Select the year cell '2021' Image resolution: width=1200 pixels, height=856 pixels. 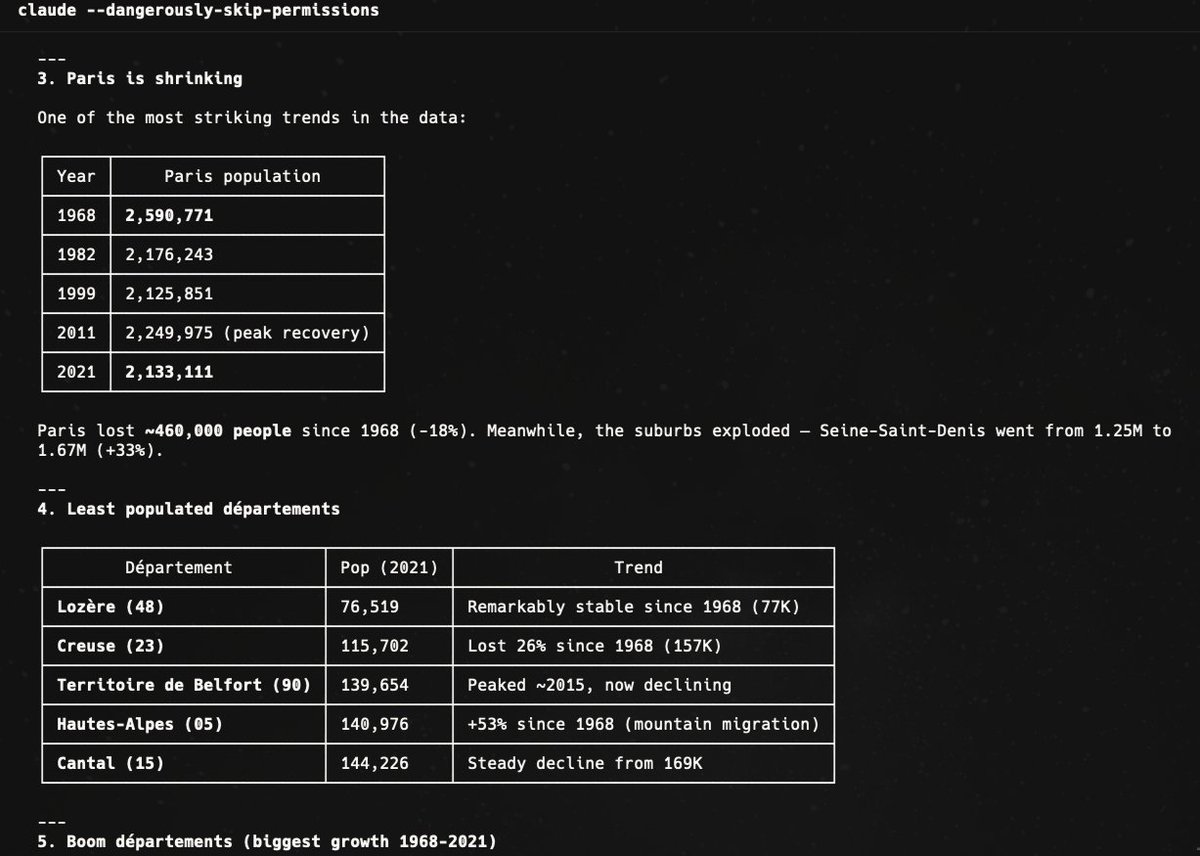(x=76, y=371)
